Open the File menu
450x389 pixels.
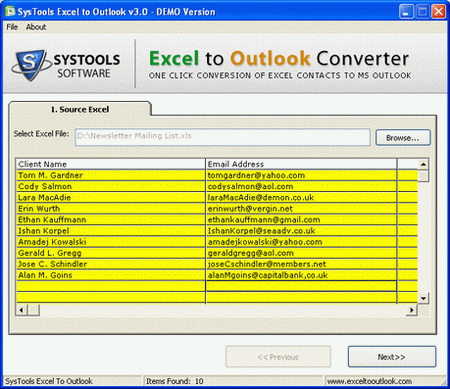point(12,27)
